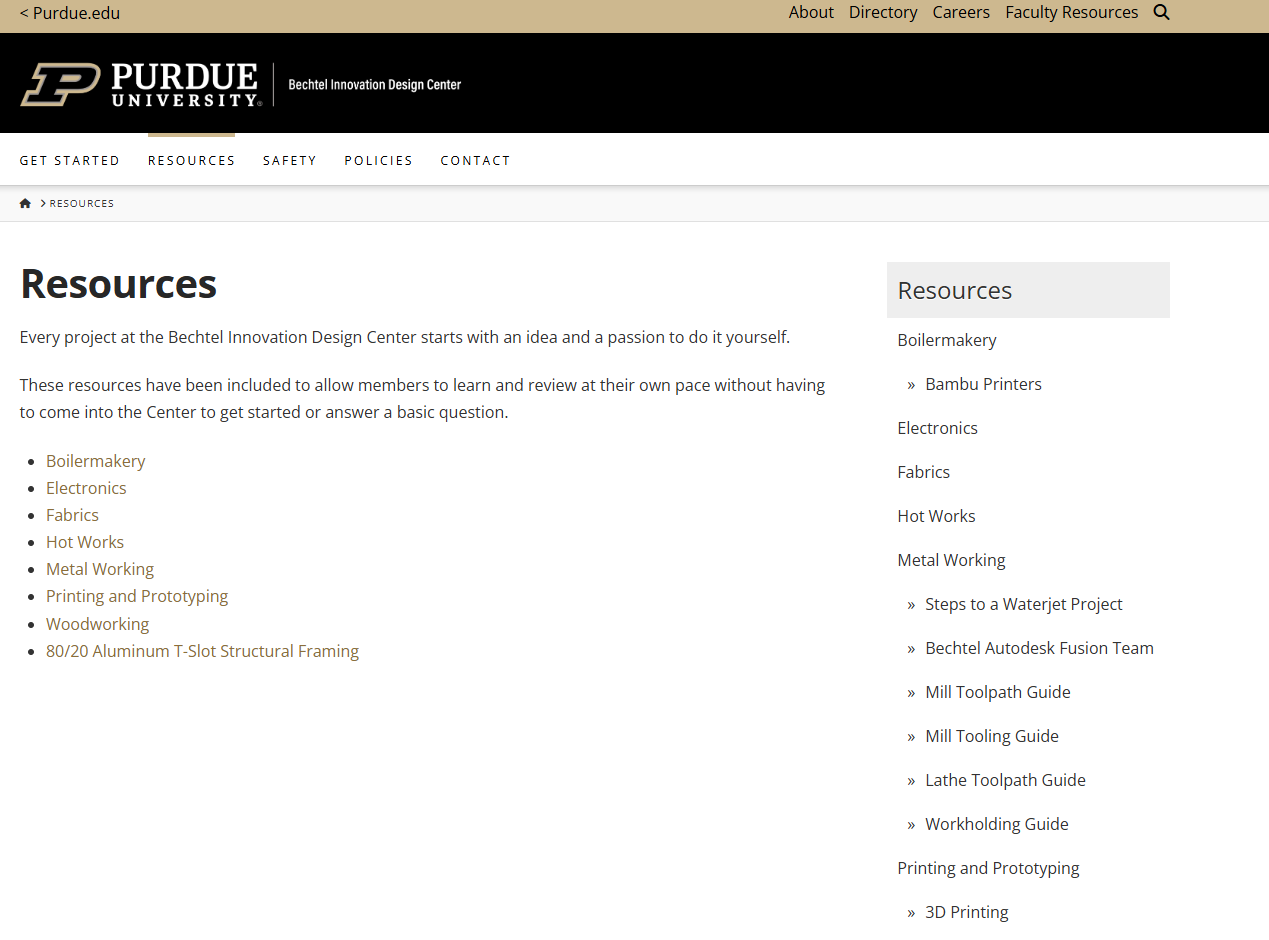Click the home breadcrumb icon
Viewport: 1269px width, 940px height.
click(x=25, y=202)
